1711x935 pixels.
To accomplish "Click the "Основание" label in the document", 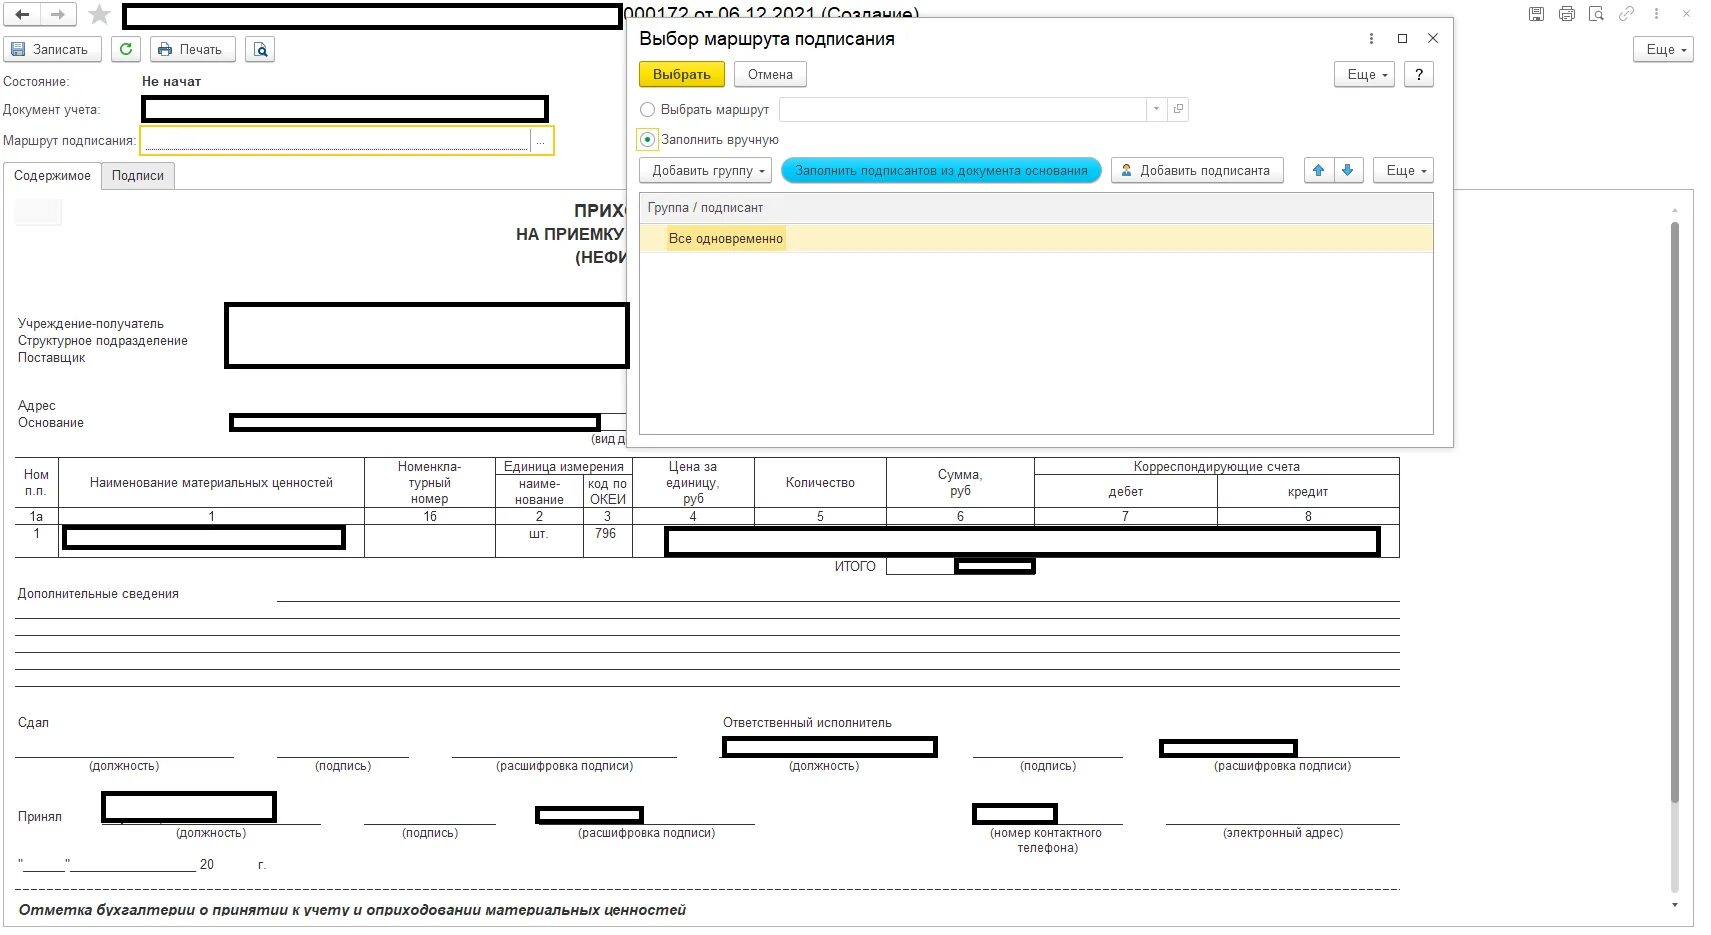I will click(51, 423).
